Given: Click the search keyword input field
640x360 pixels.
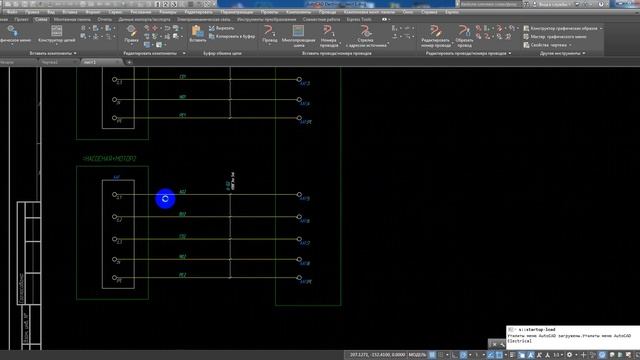Looking at the screenshot, I should (491, 4).
